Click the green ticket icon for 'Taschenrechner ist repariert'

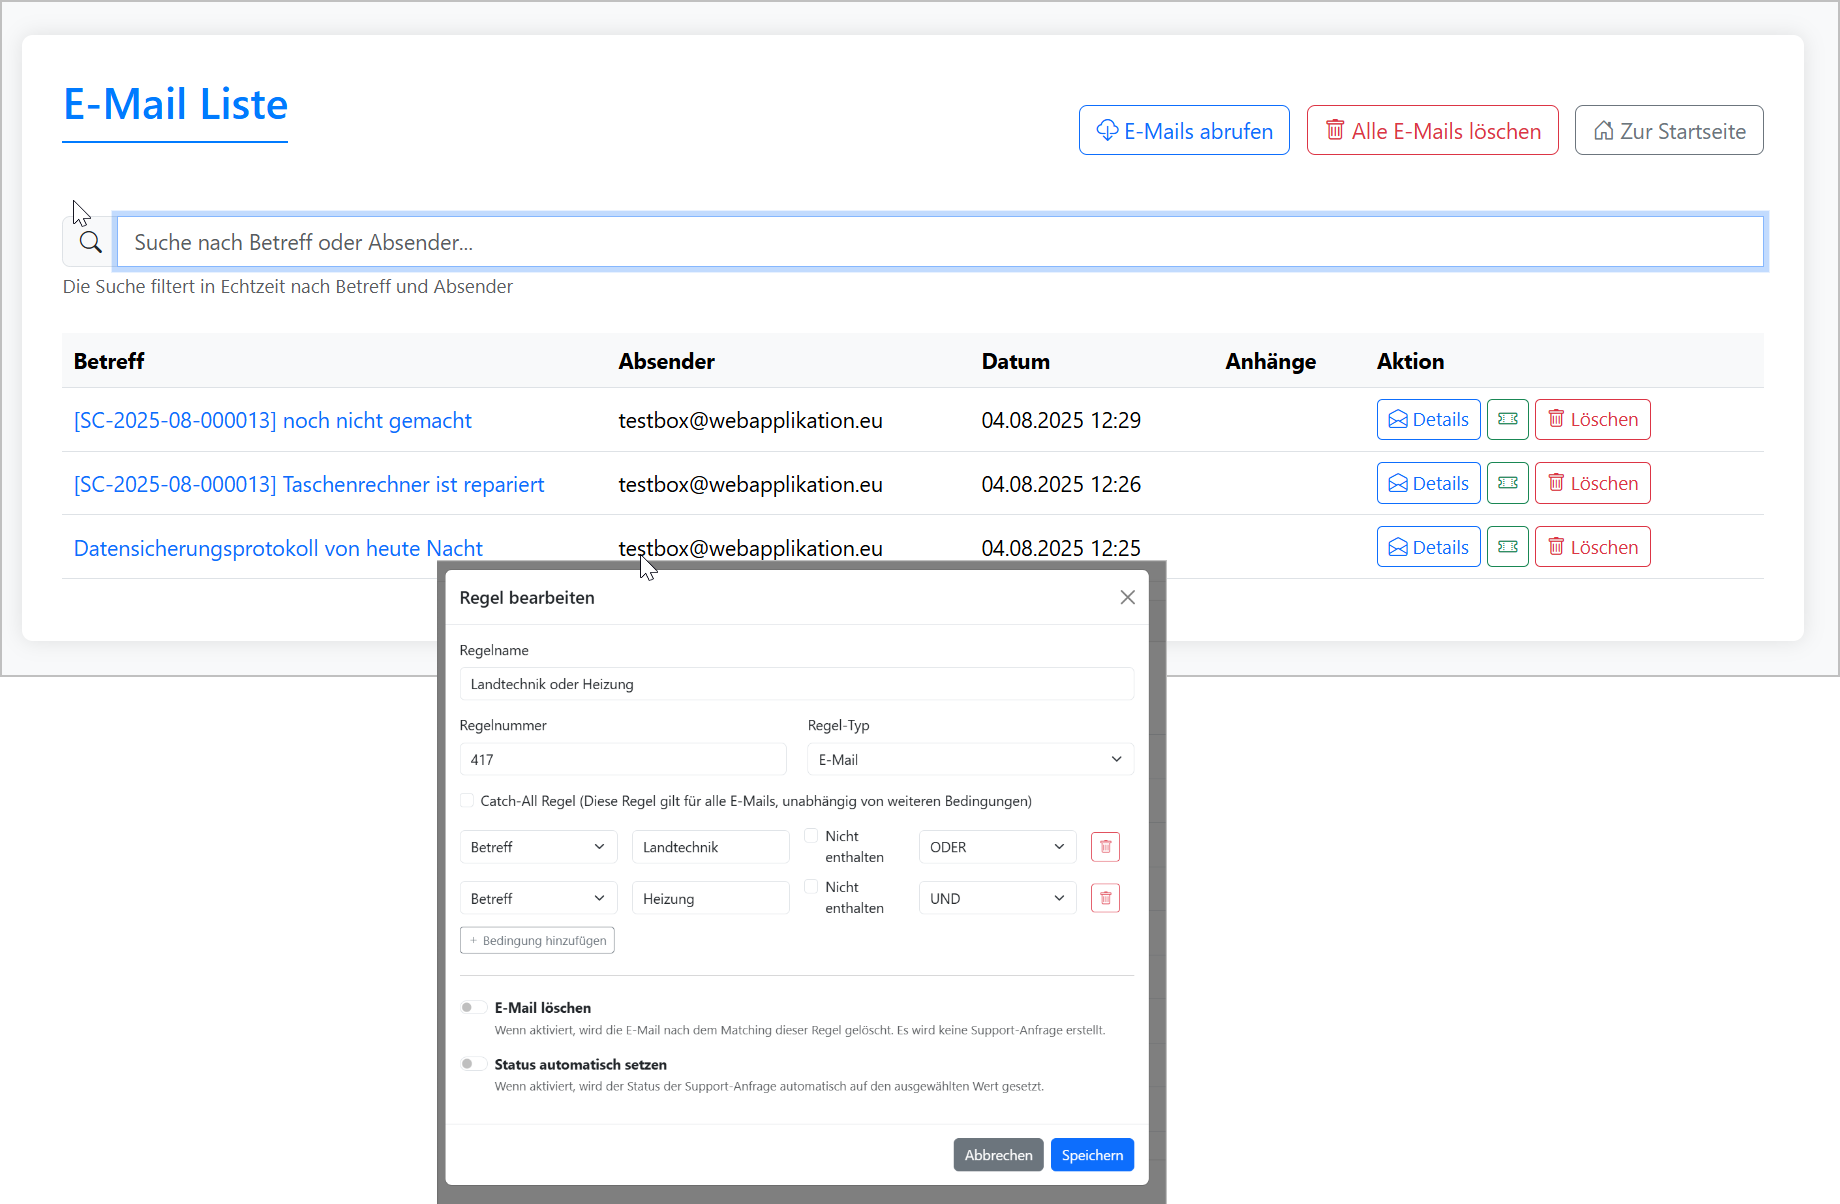[x=1507, y=483]
